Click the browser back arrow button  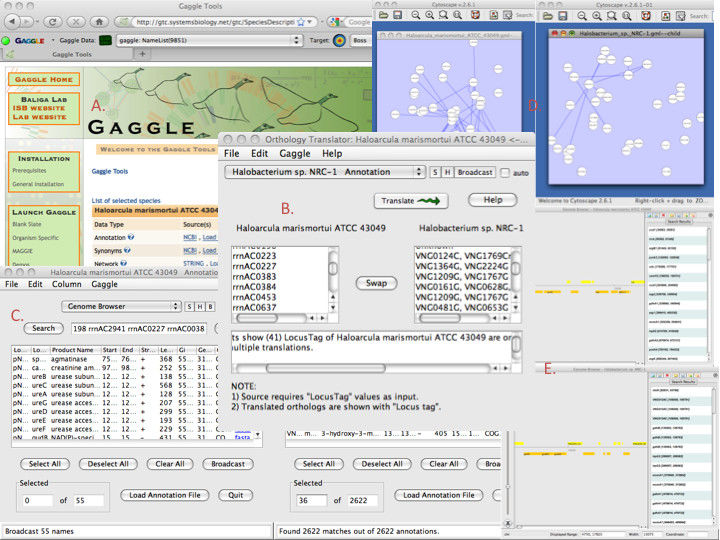11,22
